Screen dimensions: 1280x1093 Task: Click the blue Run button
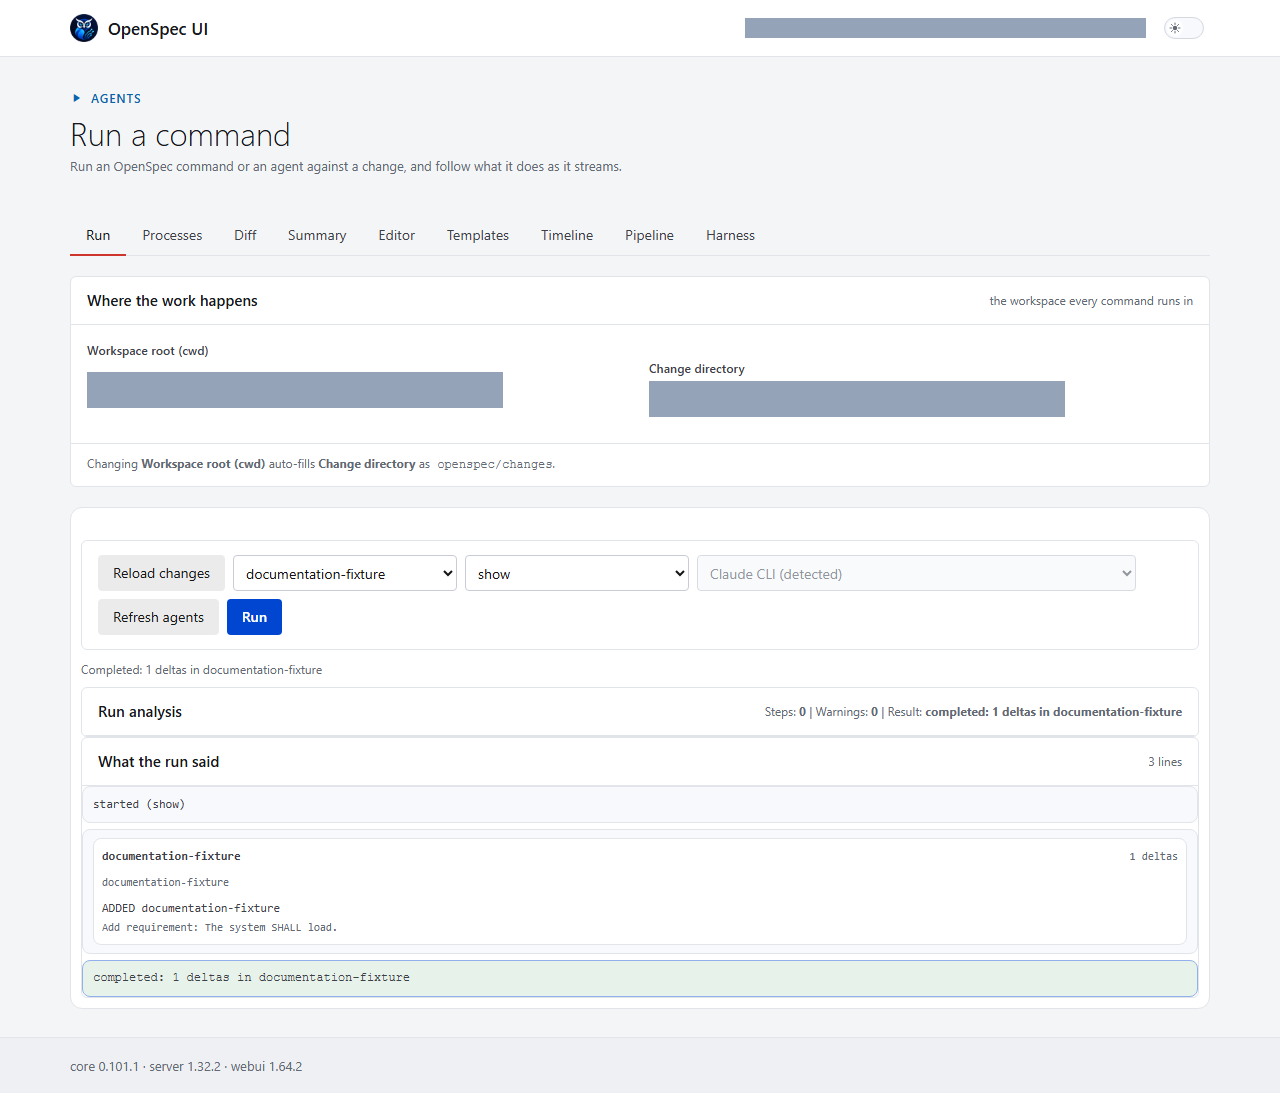(254, 617)
